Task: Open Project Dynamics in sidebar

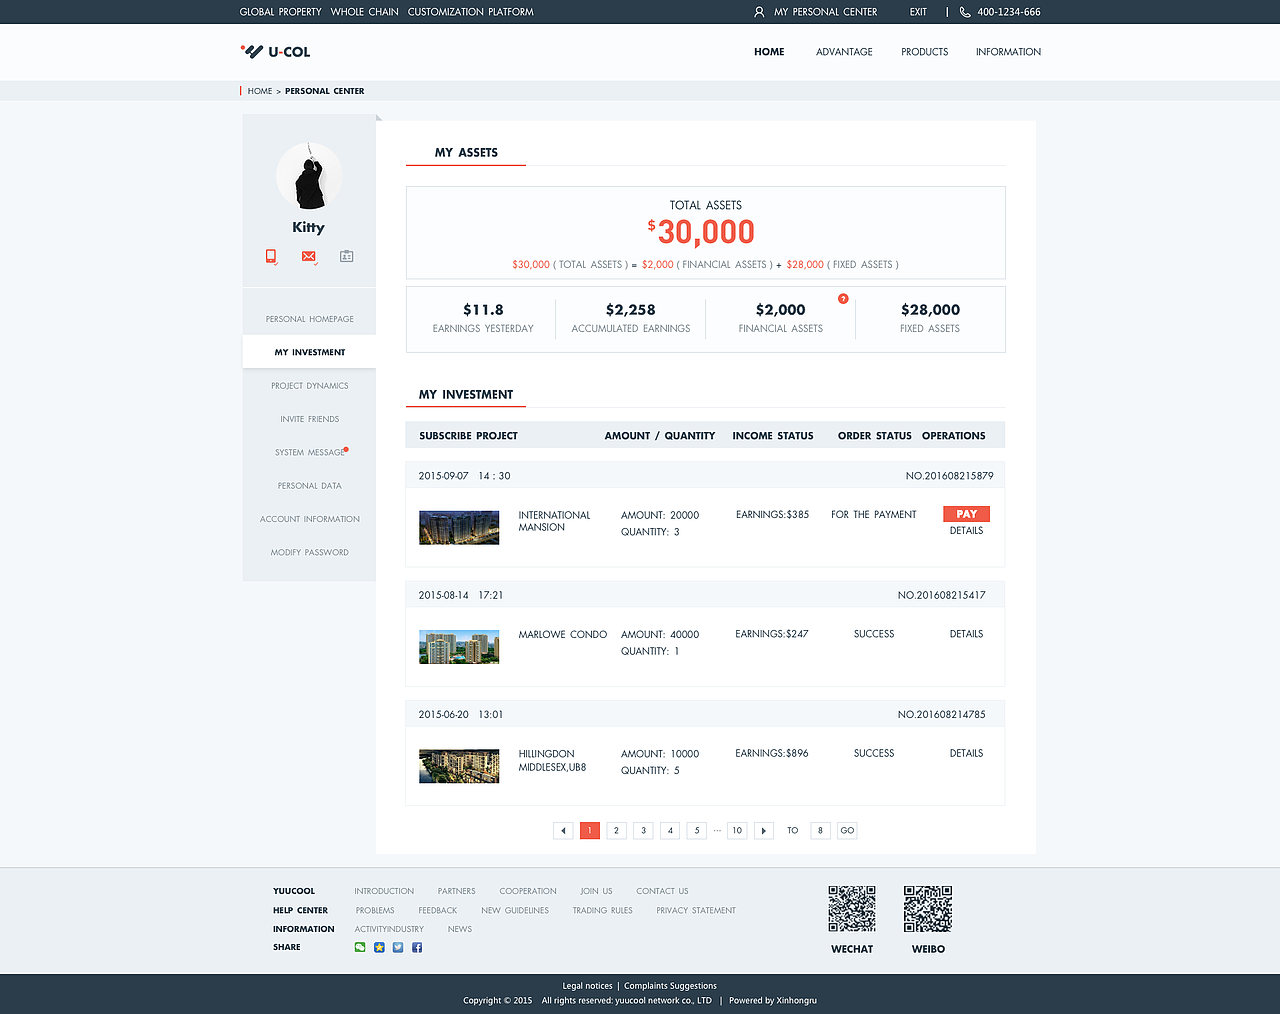Action: [x=309, y=386]
